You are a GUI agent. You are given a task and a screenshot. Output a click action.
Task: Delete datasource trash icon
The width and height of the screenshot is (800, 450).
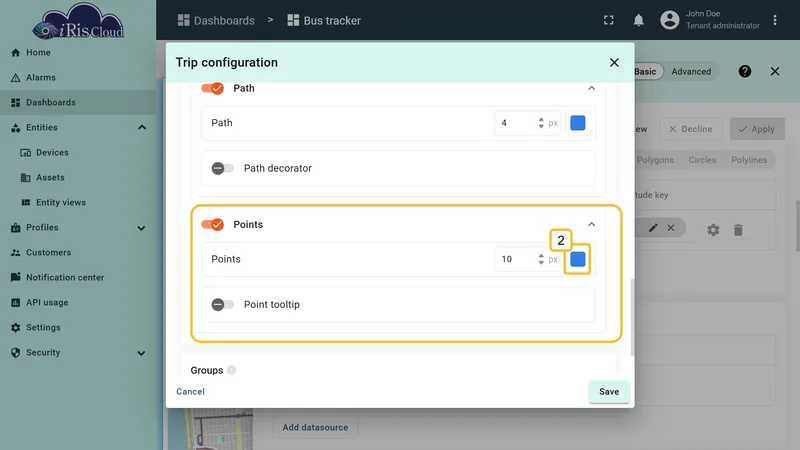(x=738, y=230)
